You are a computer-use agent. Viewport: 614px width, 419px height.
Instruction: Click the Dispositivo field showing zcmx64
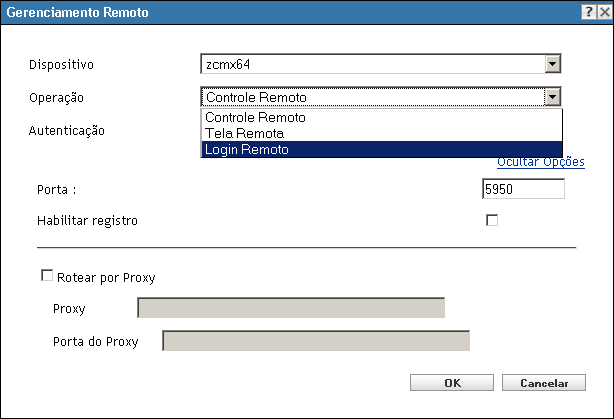pos(372,65)
